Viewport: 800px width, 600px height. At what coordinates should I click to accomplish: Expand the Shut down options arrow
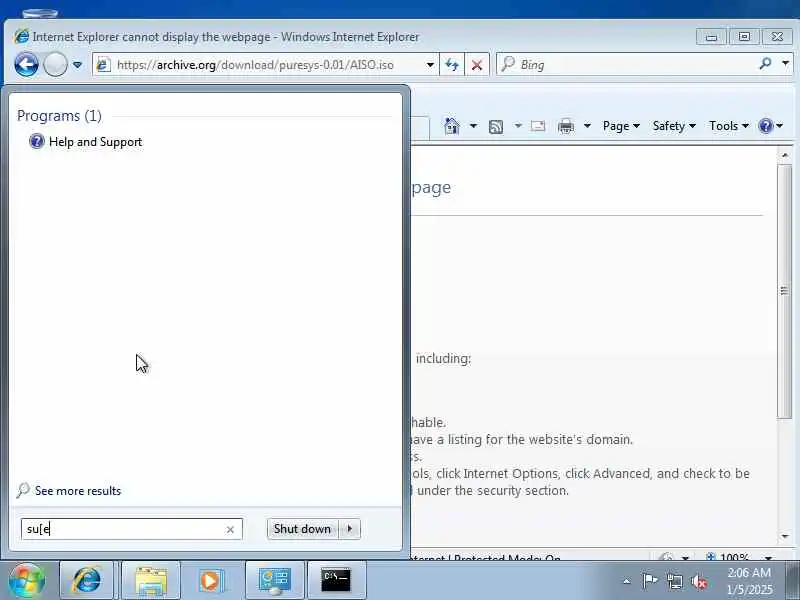click(x=349, y=529)
